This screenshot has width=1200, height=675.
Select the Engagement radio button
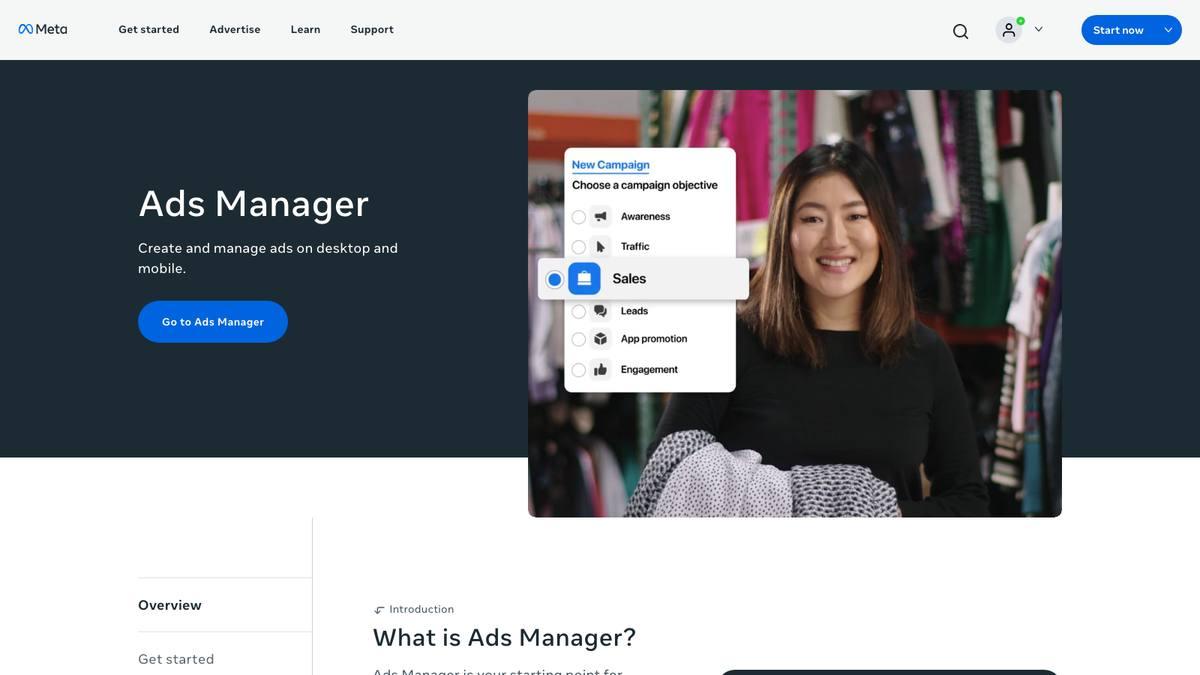pyautogui.click(x=579, y=370)
